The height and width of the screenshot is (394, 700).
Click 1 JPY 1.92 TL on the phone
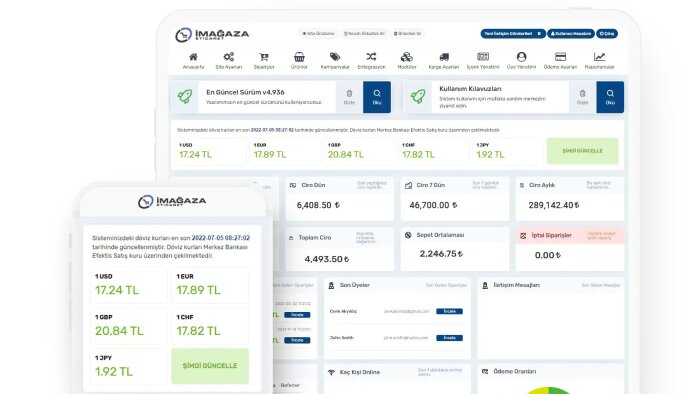[x=129, y=366]
